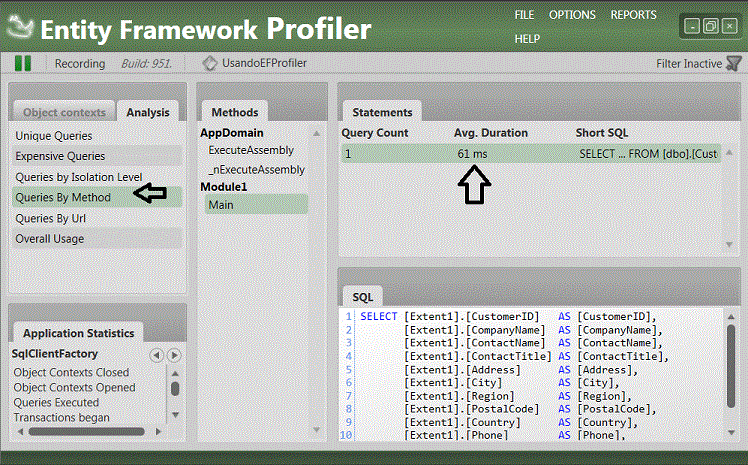Click the SQL pane scroll down arrow
Image resolution: width=748 pixels, height=465 pixels.
click(731, 433)
